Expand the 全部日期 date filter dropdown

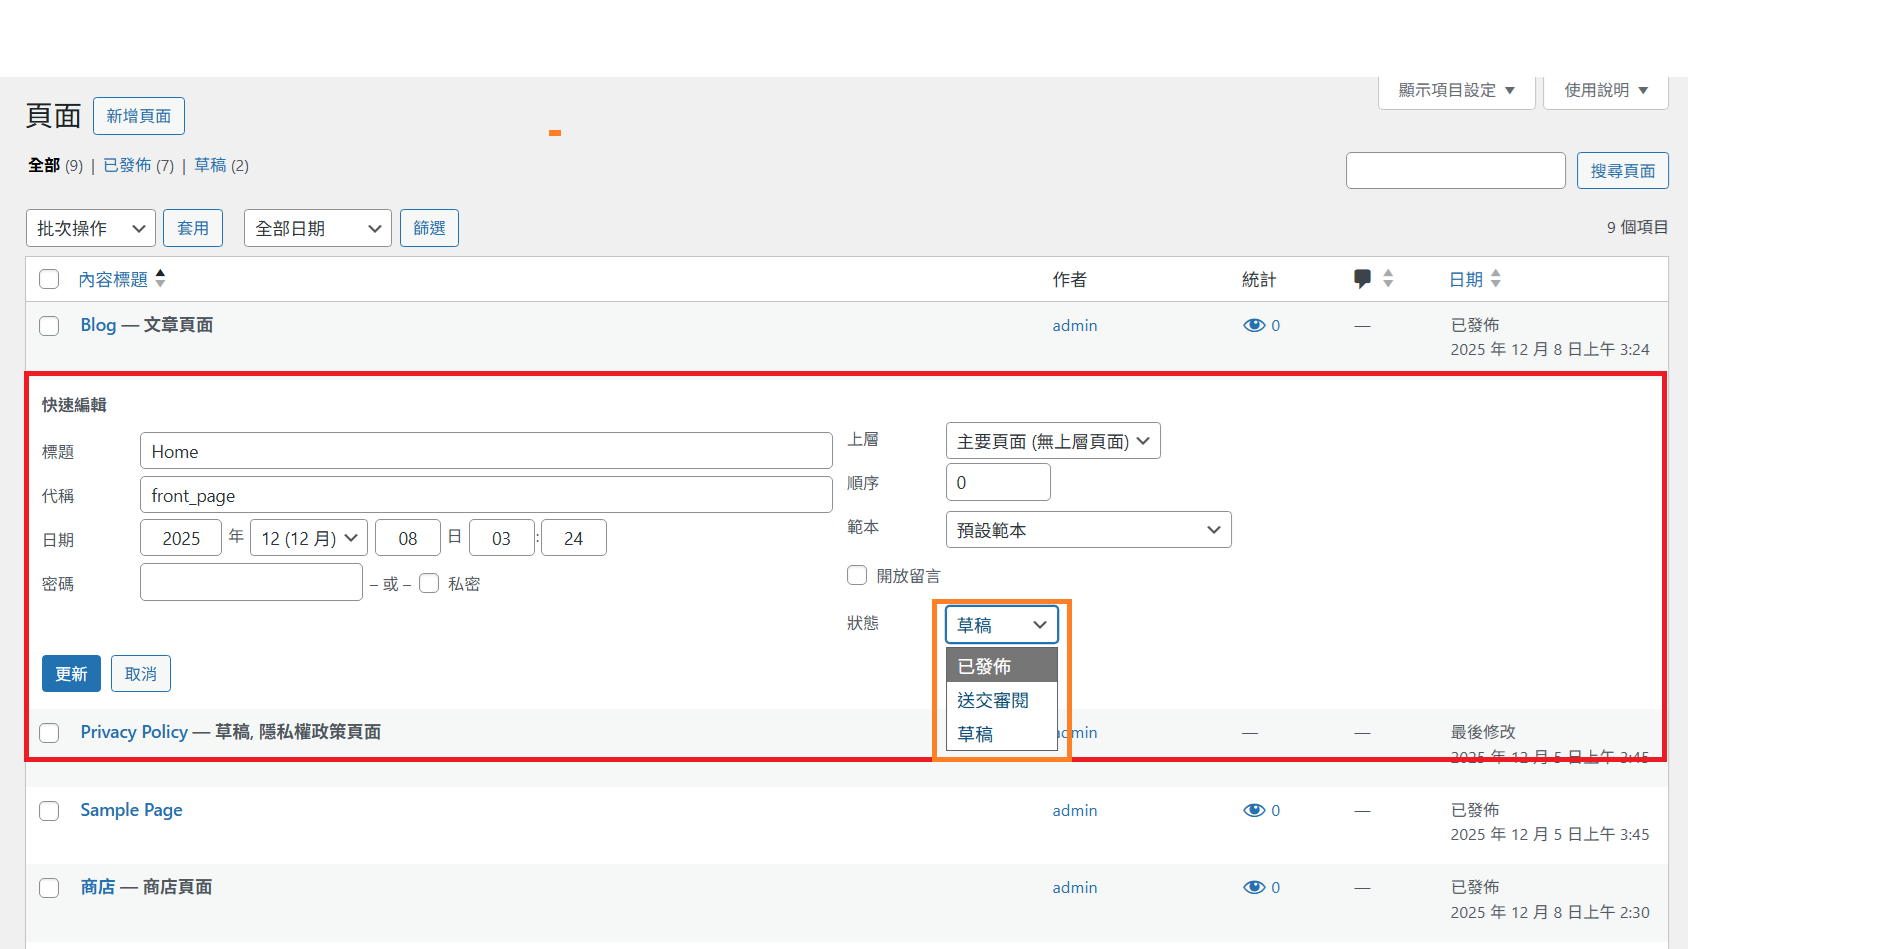(x=317, y=228)
